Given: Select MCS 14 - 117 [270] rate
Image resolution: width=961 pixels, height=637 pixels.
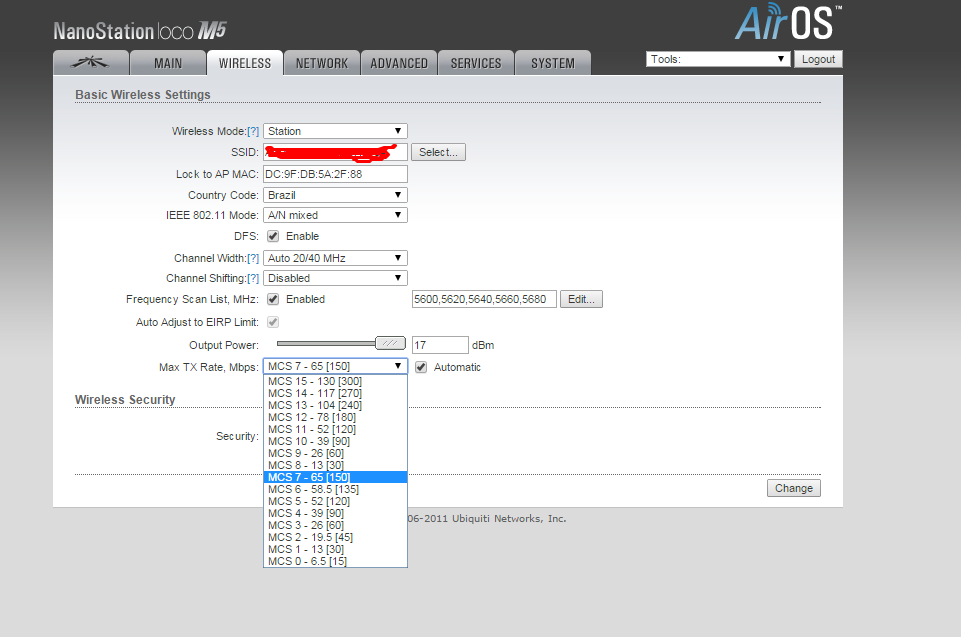Looking at the screenshot, I should coord(335,393).
